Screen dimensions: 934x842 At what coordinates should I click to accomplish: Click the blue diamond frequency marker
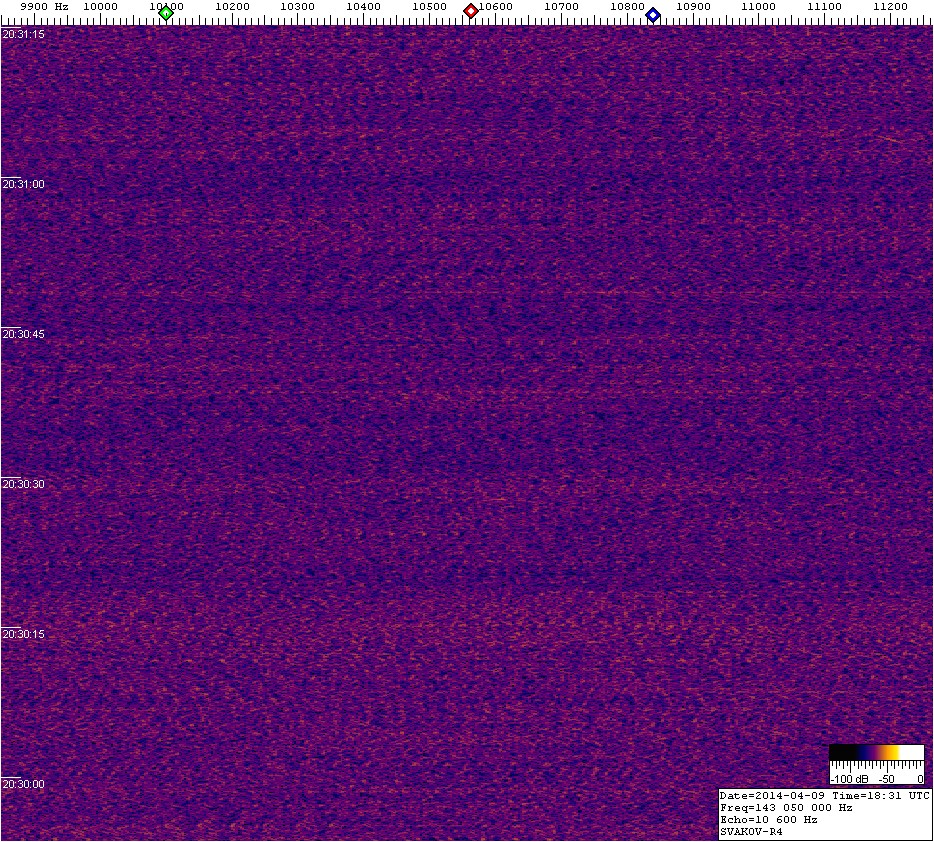(x=653, y=14)
